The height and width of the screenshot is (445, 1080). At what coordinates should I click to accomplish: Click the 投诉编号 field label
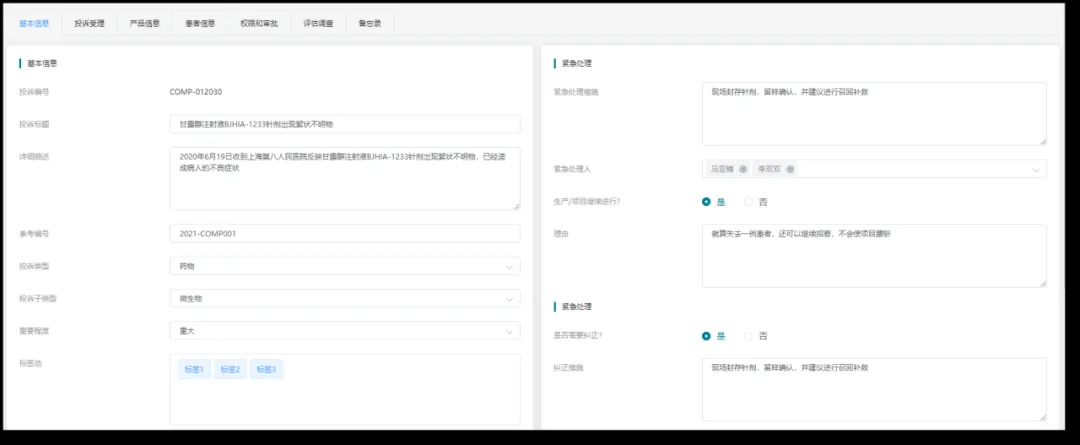(34, 92)
